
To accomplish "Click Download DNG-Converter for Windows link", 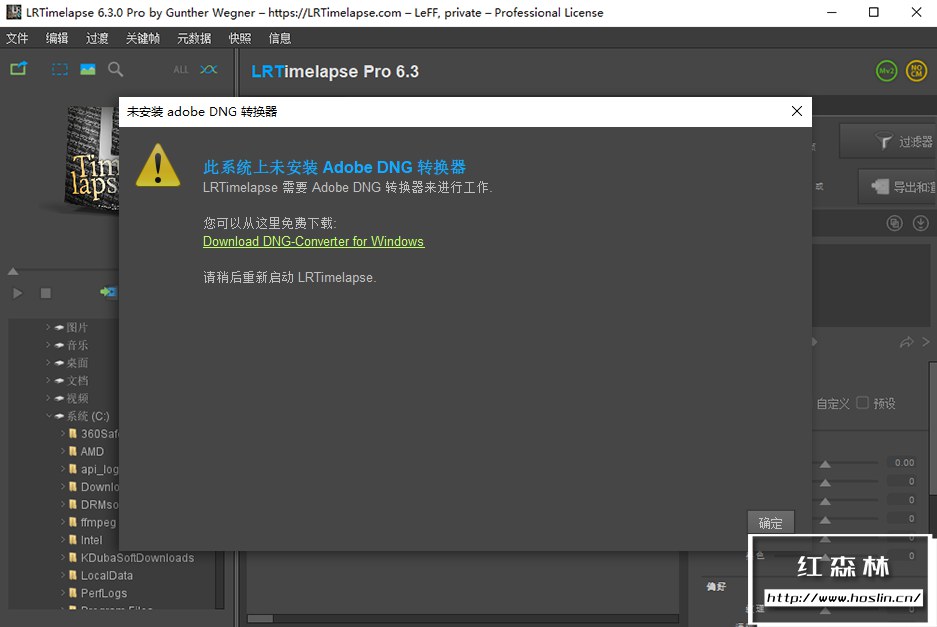I will click(314, 241).
